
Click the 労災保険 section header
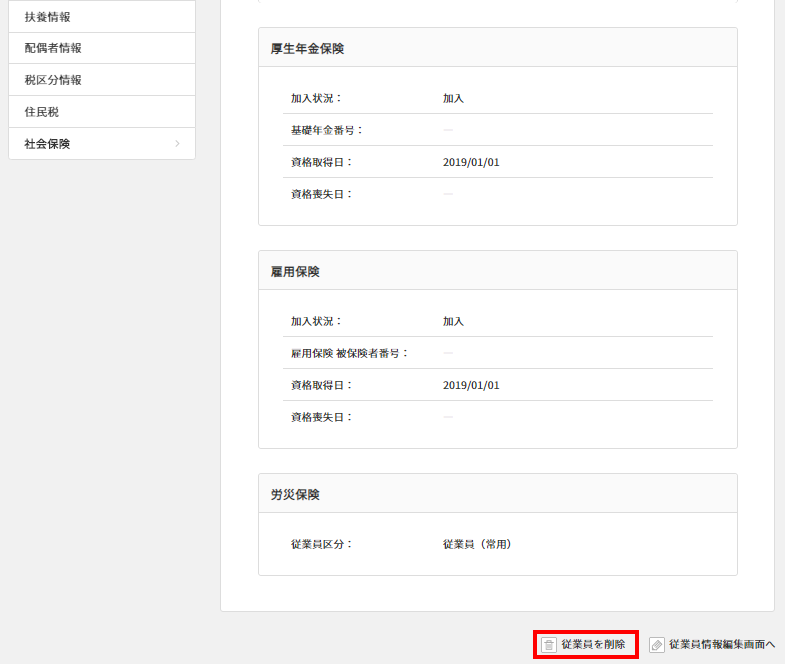295,494
